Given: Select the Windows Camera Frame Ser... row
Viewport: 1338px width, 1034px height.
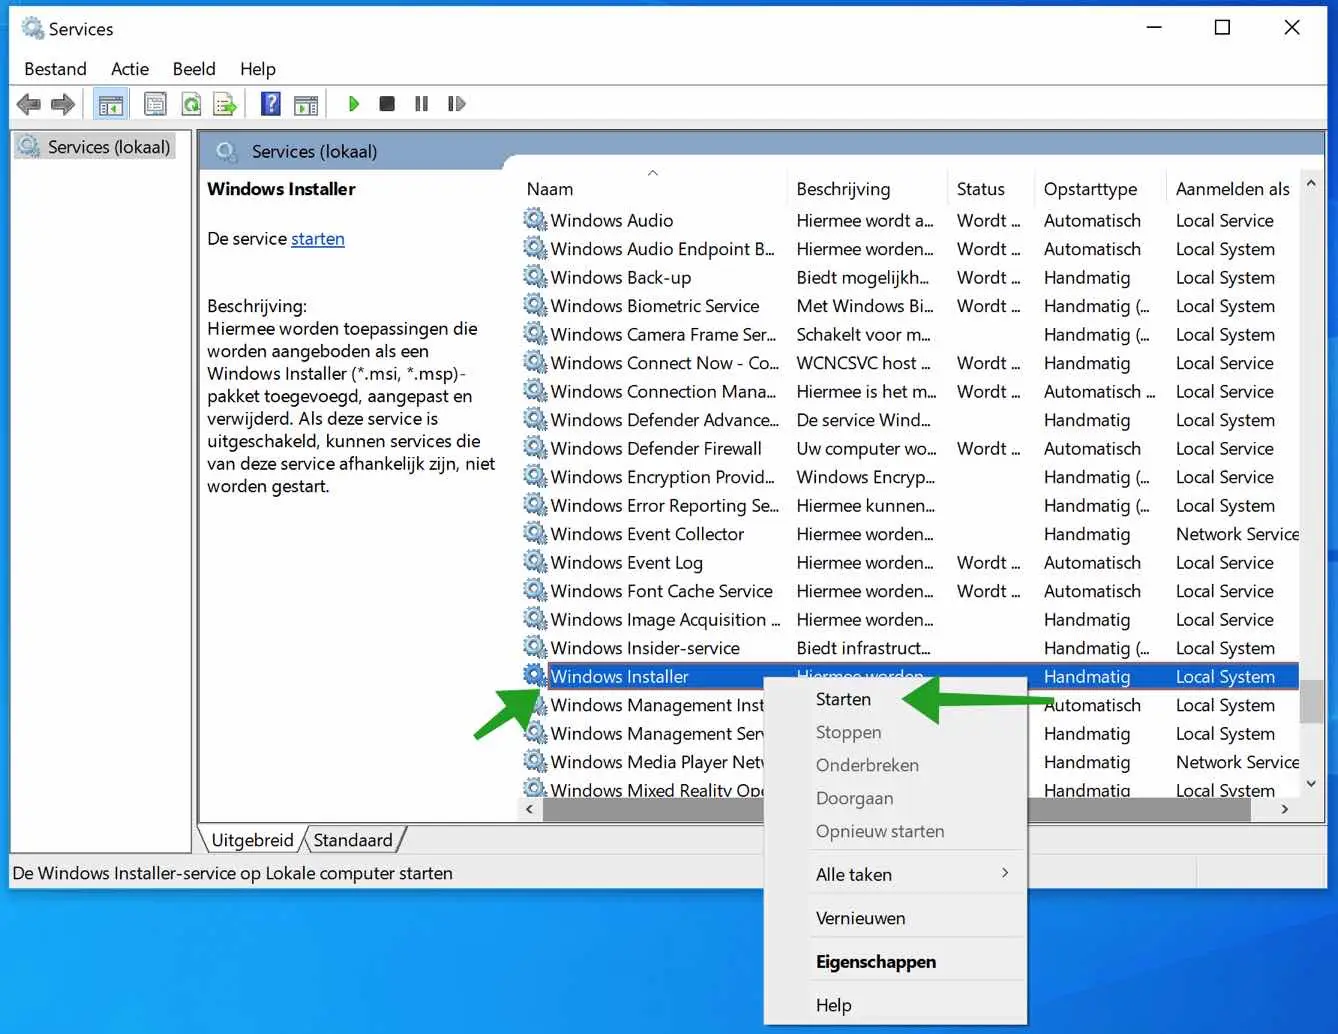Looking at the screenshot, I should (x=910, y=334).
